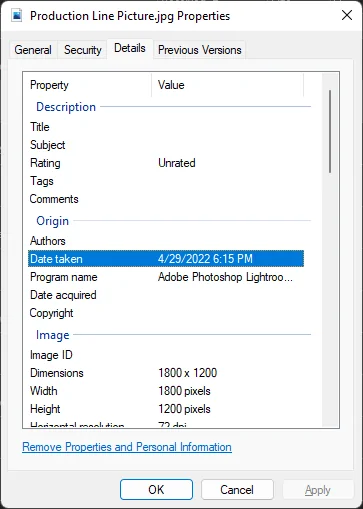Screen dimensions: 363x509
Task: Select the Details tab
Action: click(x=130, y=48)
